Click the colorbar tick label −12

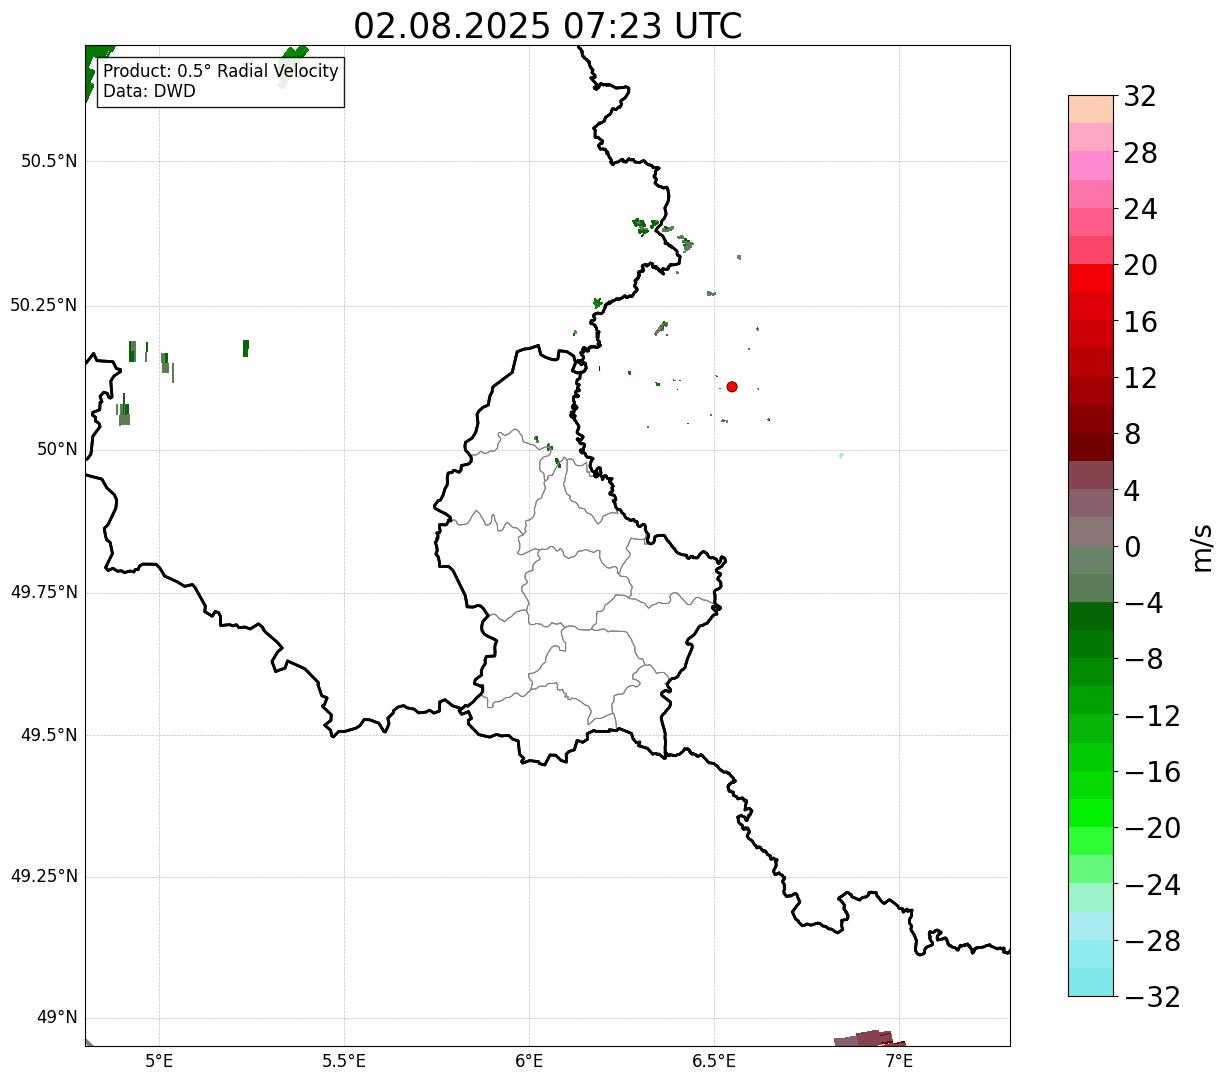tap(1152, 716)
